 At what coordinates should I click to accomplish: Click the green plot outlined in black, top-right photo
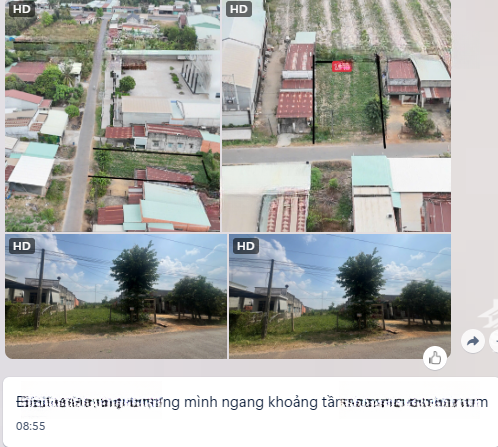[x=347, y=100]
